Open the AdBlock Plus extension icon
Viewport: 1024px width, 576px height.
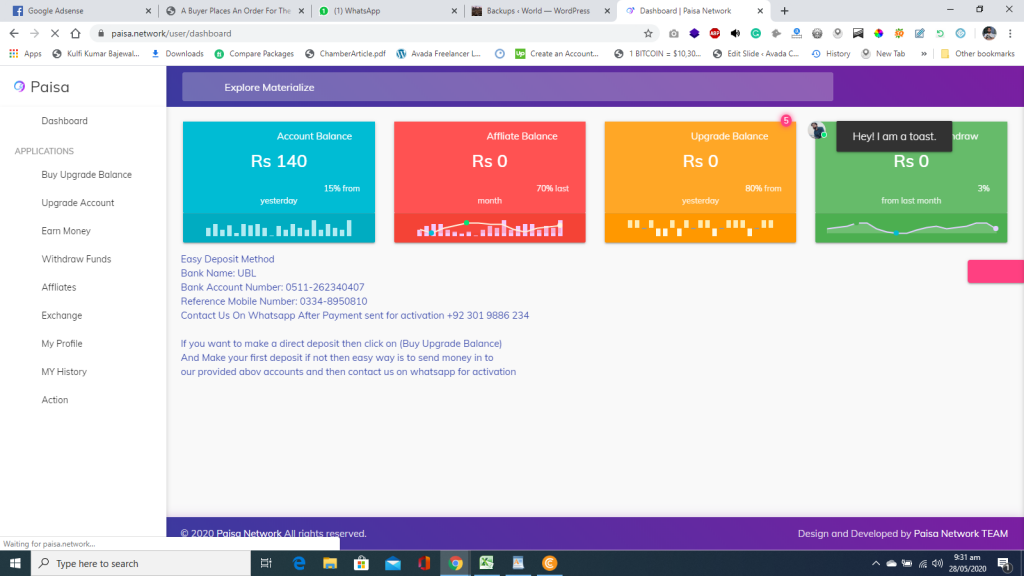tap(715, 33)
